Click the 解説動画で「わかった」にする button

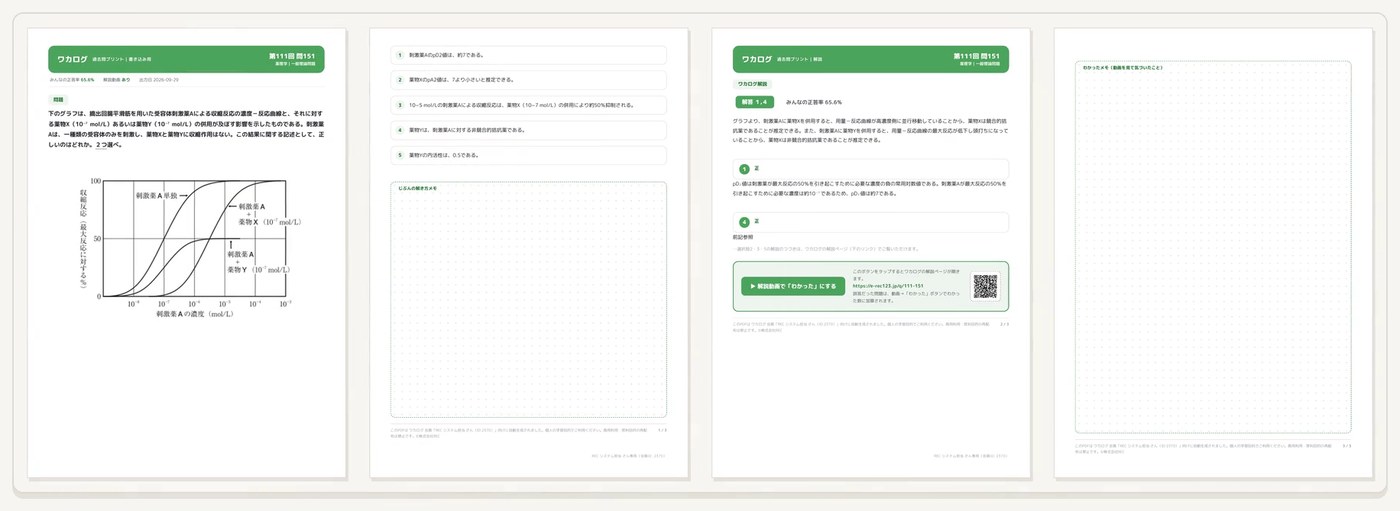point(794,286)
